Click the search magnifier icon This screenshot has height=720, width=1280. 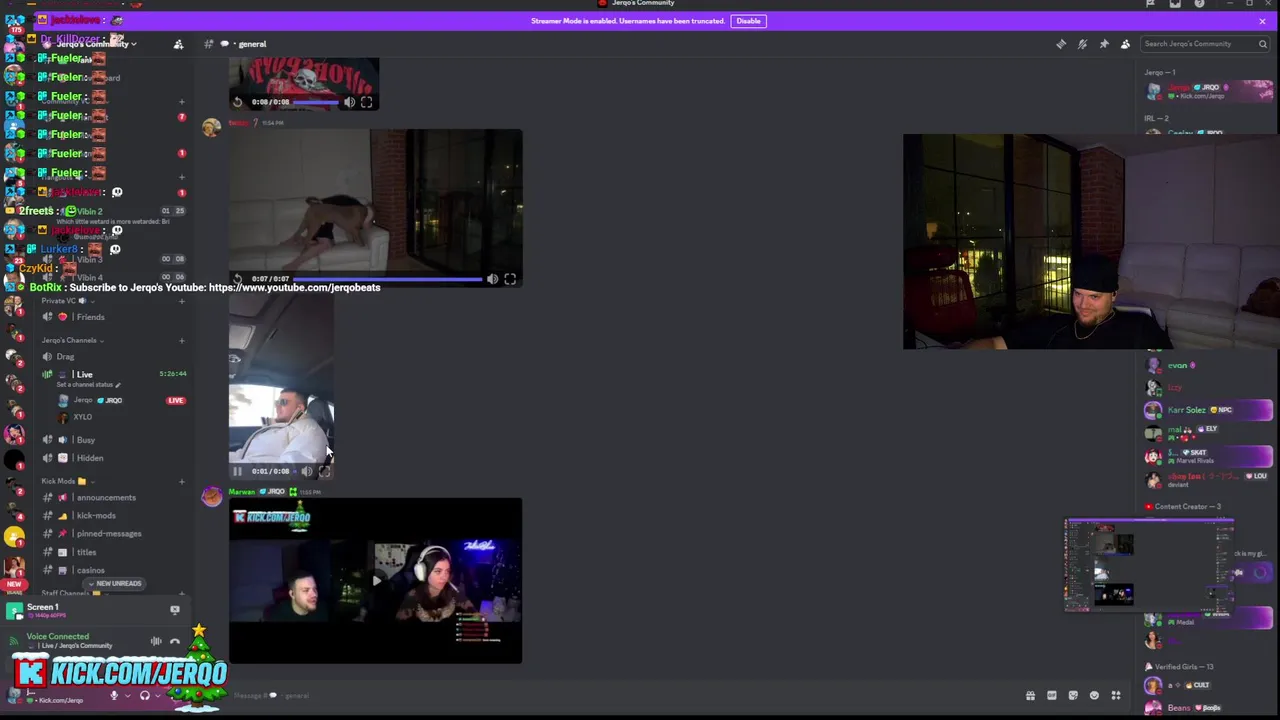[1263, 44]
